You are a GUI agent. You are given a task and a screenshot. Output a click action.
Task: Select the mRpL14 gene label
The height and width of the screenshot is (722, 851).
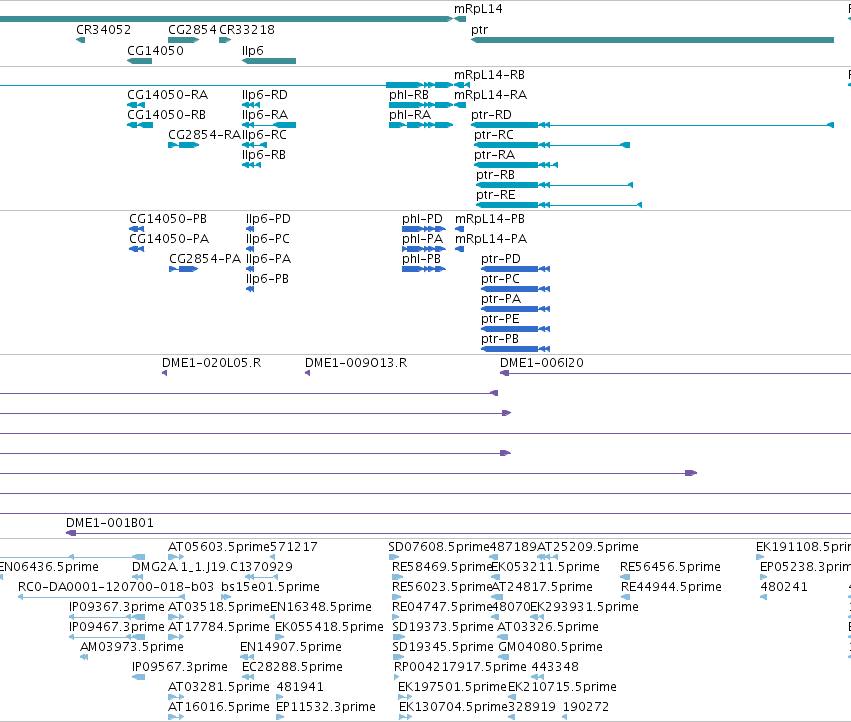(478, 9)
